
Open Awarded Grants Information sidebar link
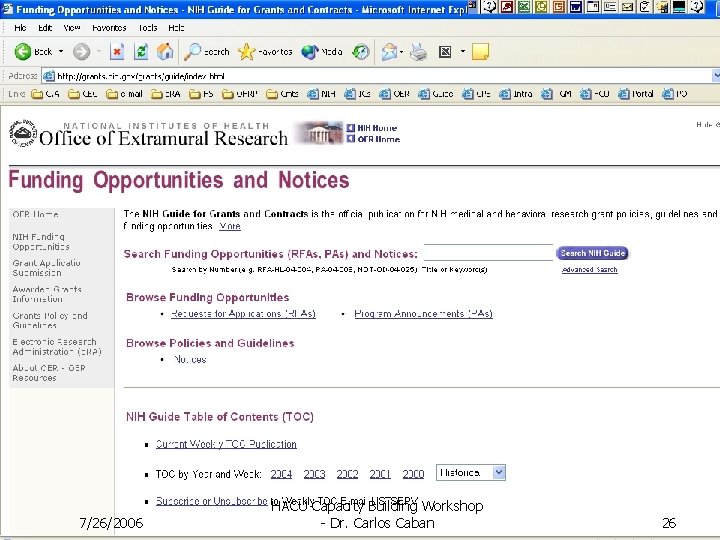(x=47, y=294)
